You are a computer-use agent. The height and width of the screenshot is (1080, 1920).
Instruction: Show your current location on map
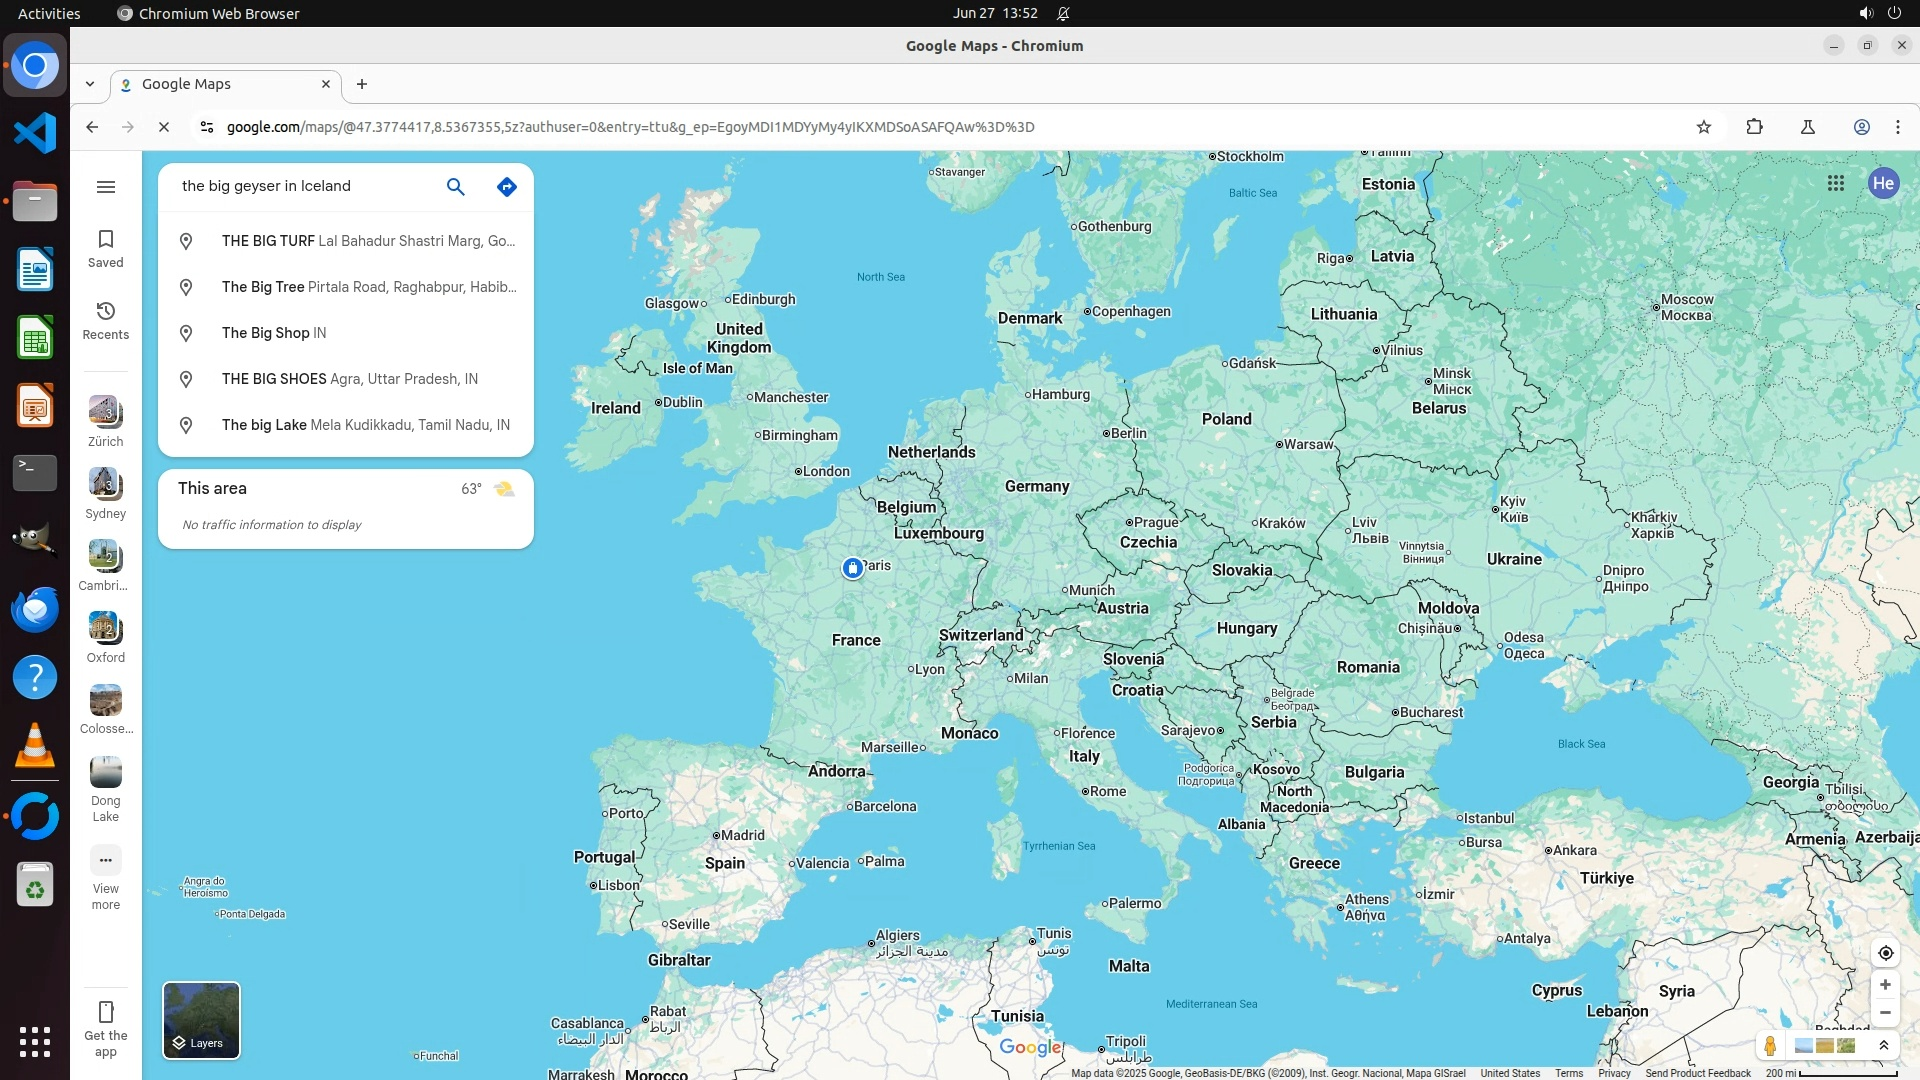click(1885, 953)
